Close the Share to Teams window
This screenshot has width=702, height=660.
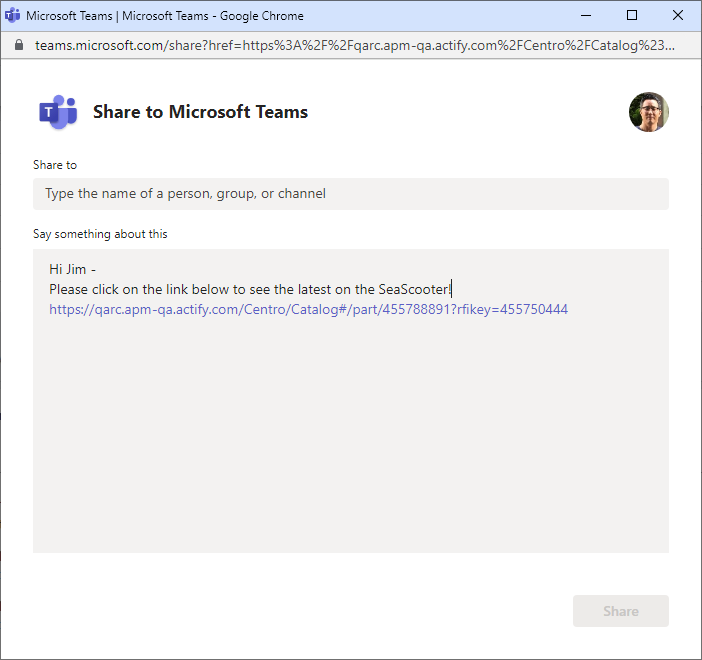pos(678,16)
